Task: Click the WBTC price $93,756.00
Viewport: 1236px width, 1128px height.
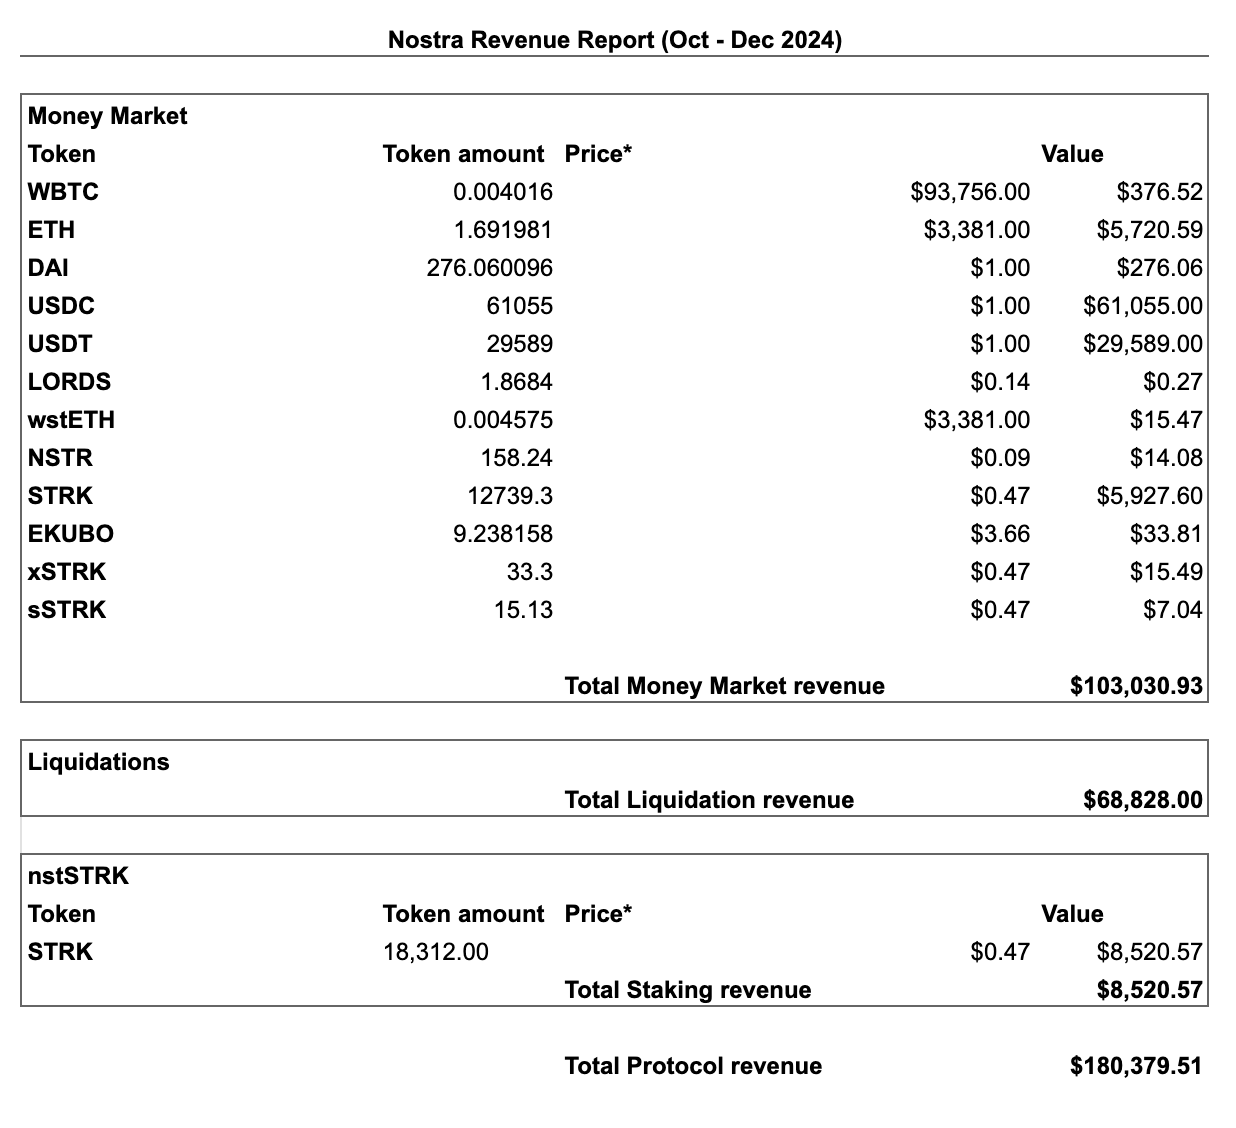Action: (969, 192)
